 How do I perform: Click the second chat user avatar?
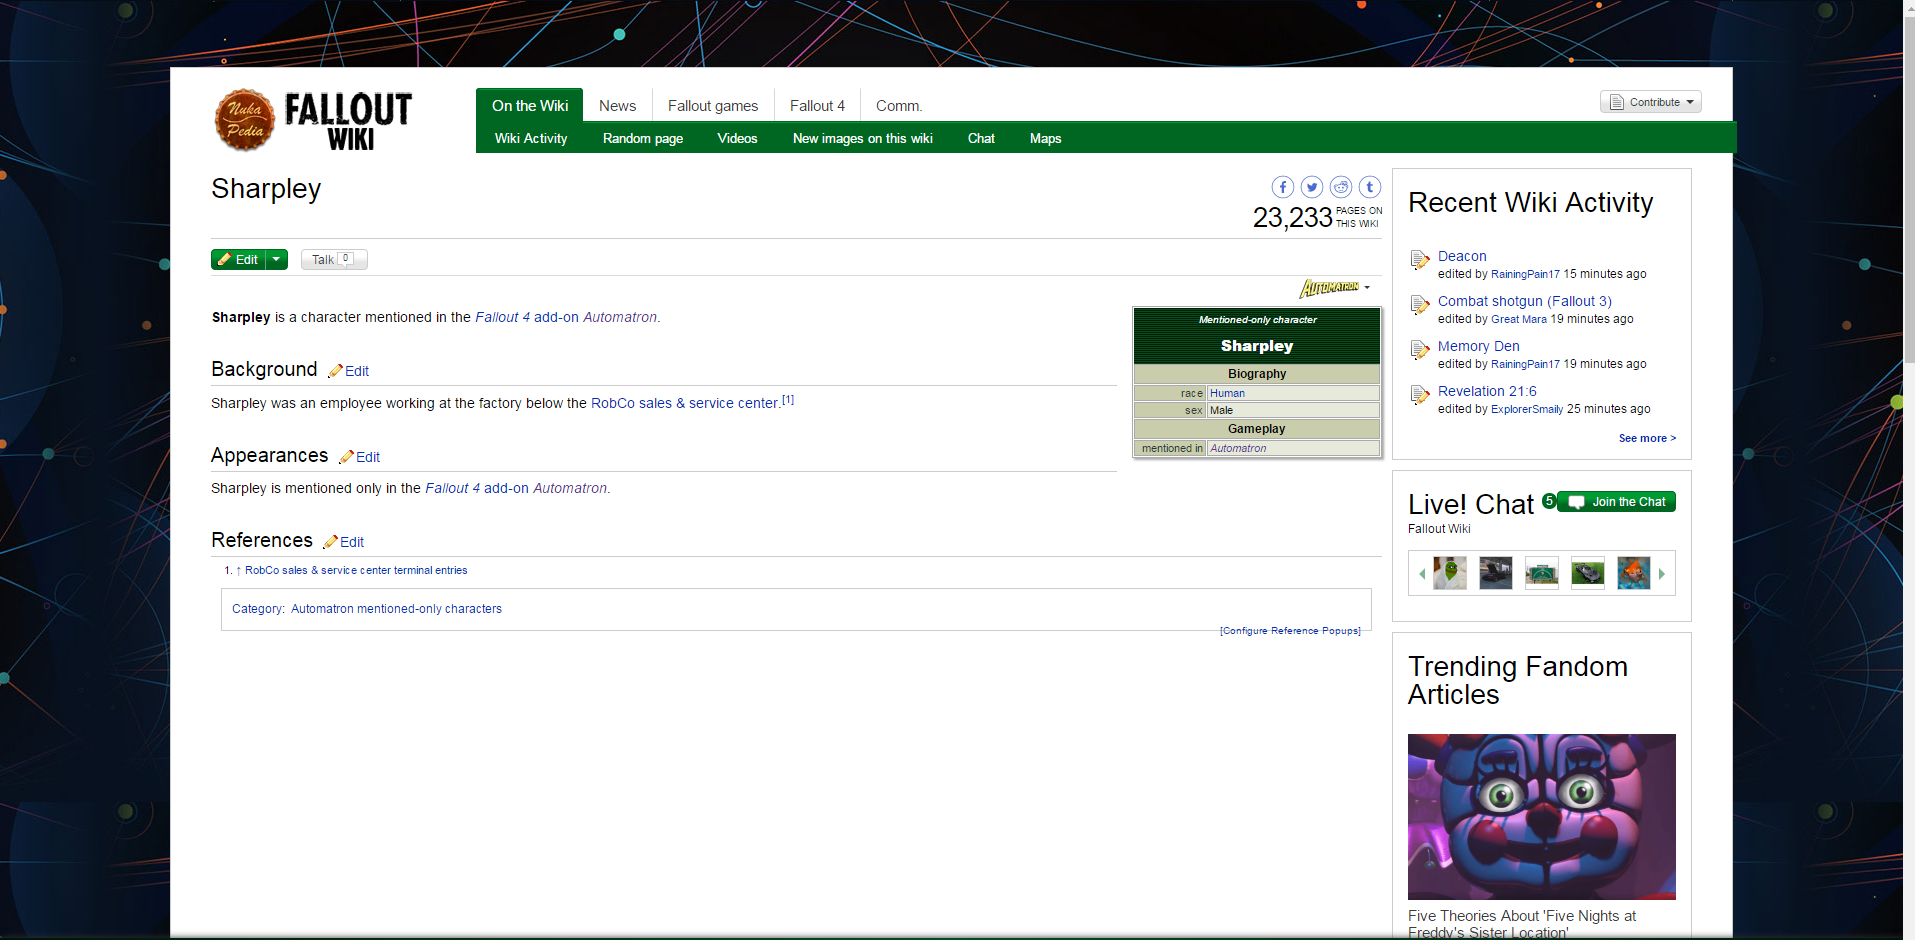click(x=1496, y=573)
